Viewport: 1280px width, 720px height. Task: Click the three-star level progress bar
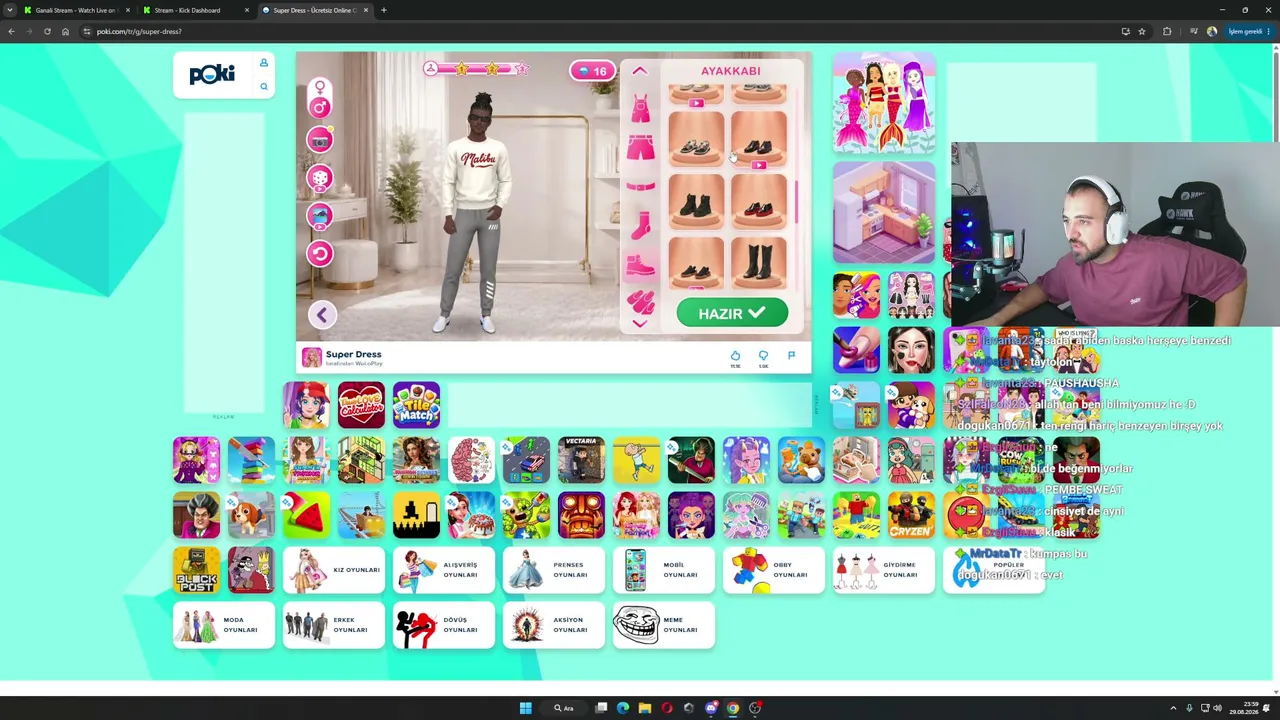pyautogui.click(x=476, y=69)
